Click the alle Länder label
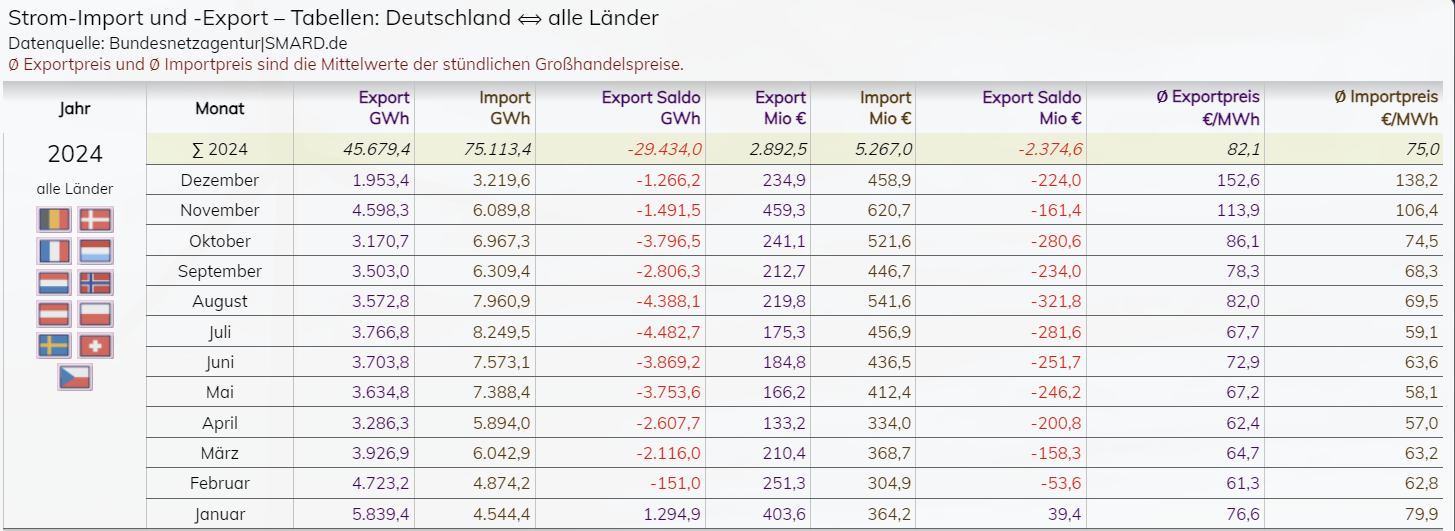This screenshot has width=1455, height=531. point(75,189)
